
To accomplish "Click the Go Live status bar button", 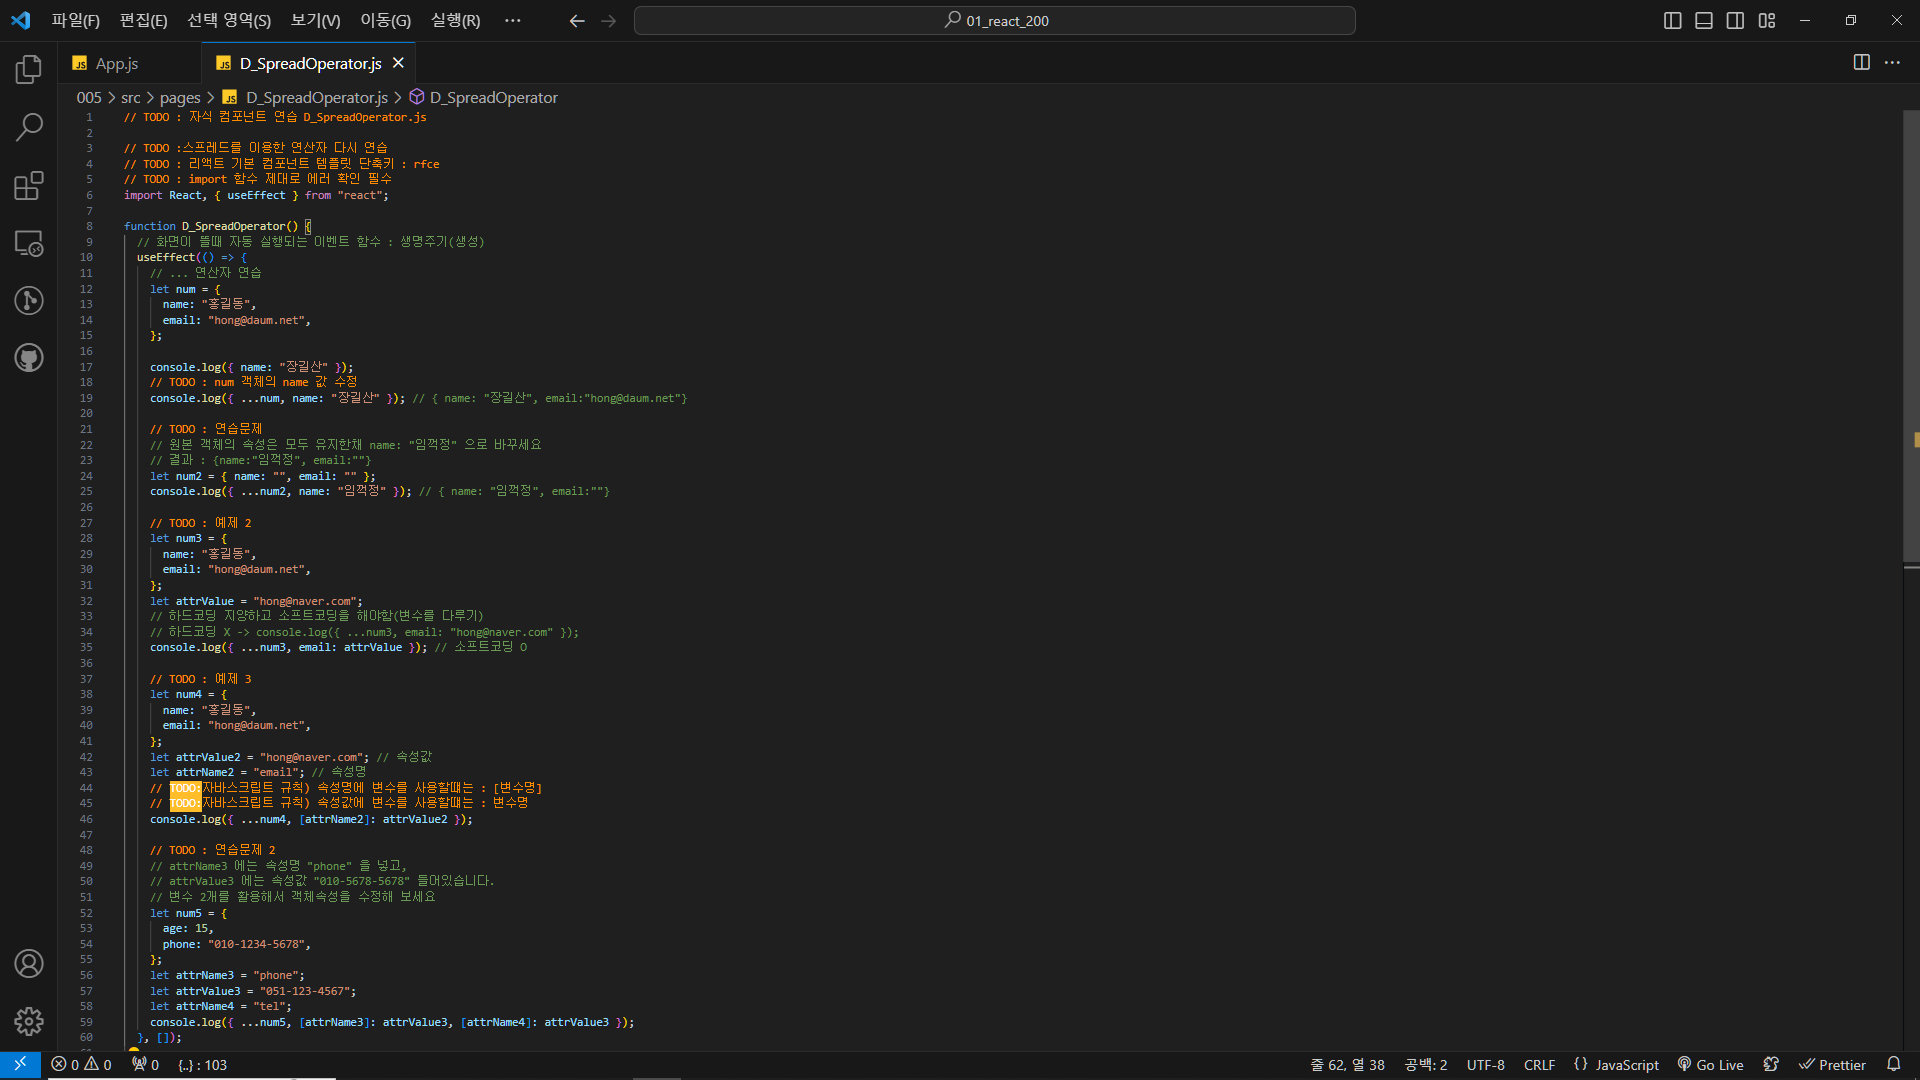I will tap(1711, 1065).
